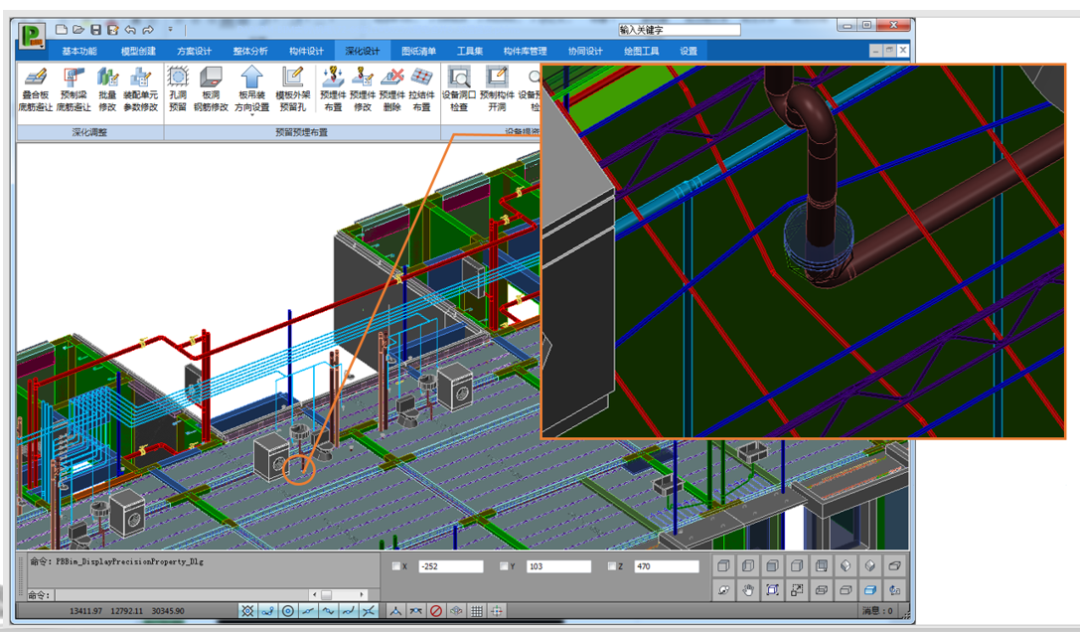Click the command line horizontal scrollbar thumb
Image resolution: width=1080 pixels, height=632 pixels.
pos(325,595)
